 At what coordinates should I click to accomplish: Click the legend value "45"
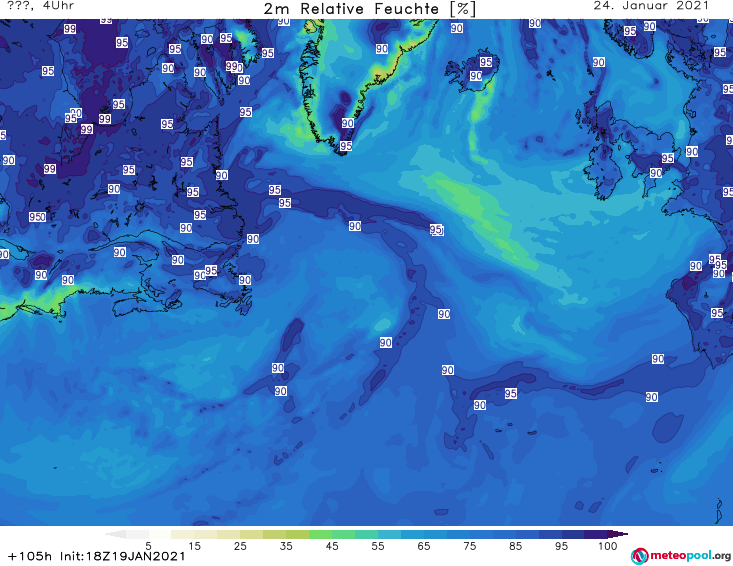pos(332,546)
